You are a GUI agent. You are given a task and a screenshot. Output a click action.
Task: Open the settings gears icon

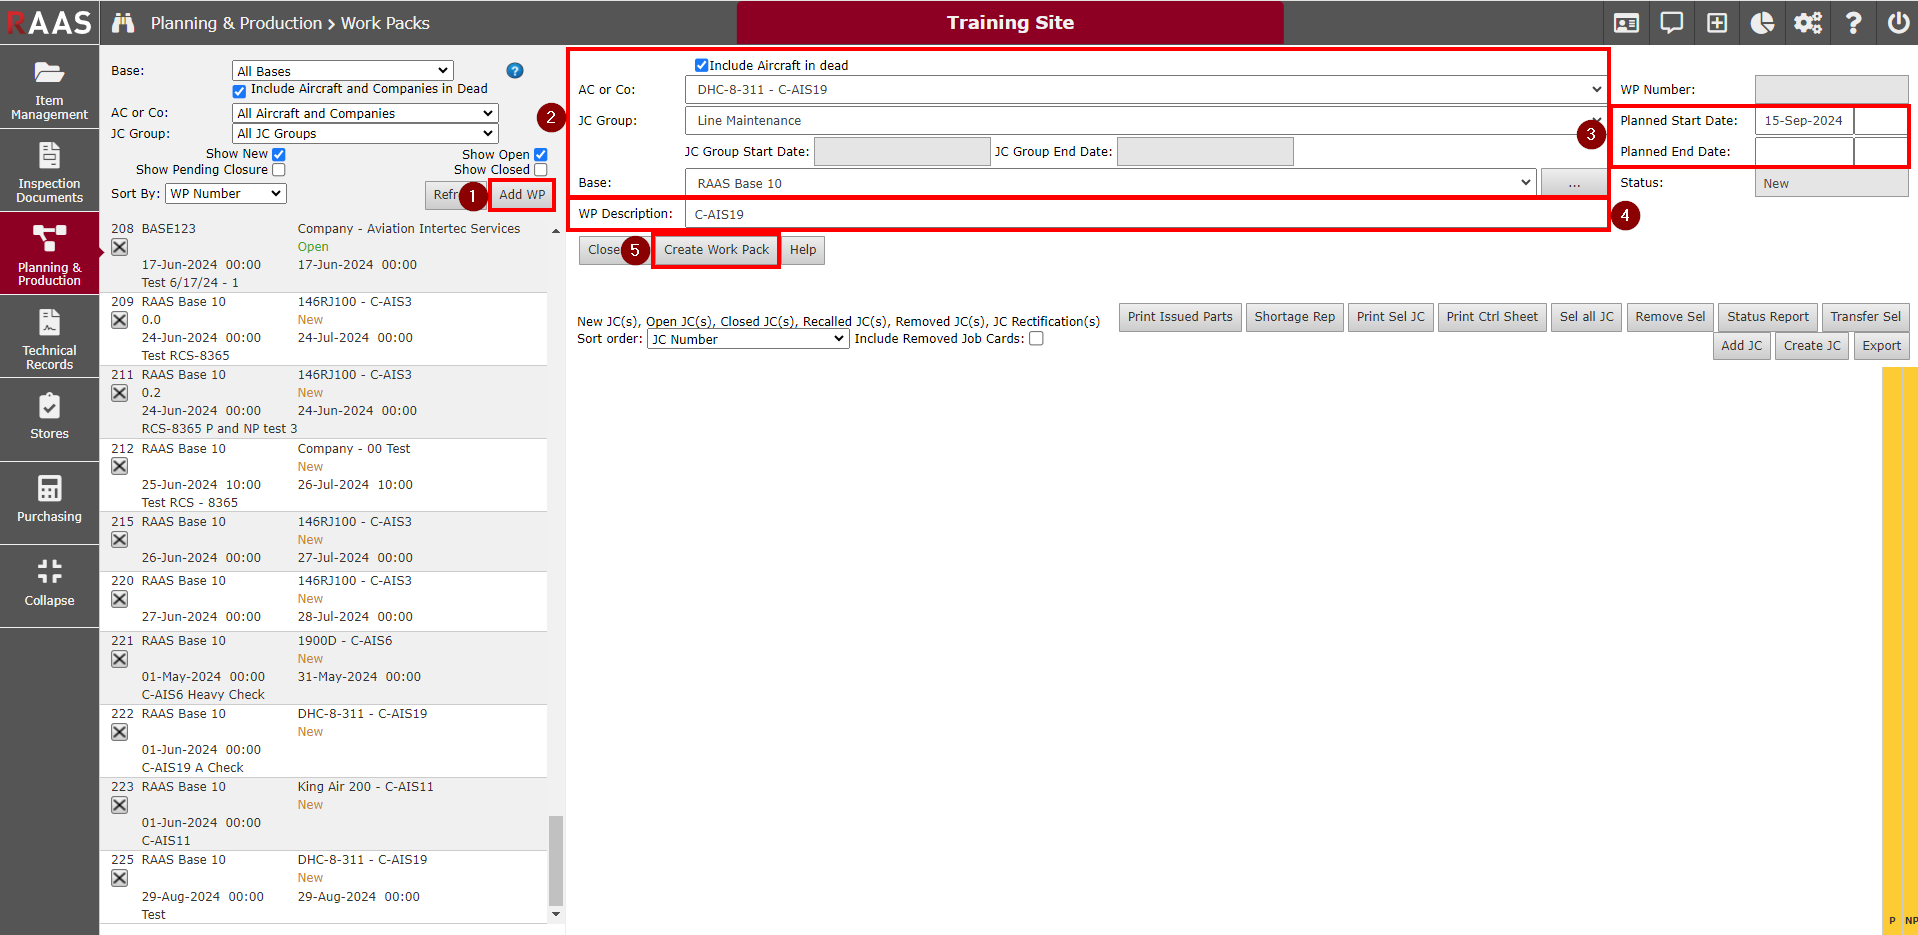[1807, 22]
